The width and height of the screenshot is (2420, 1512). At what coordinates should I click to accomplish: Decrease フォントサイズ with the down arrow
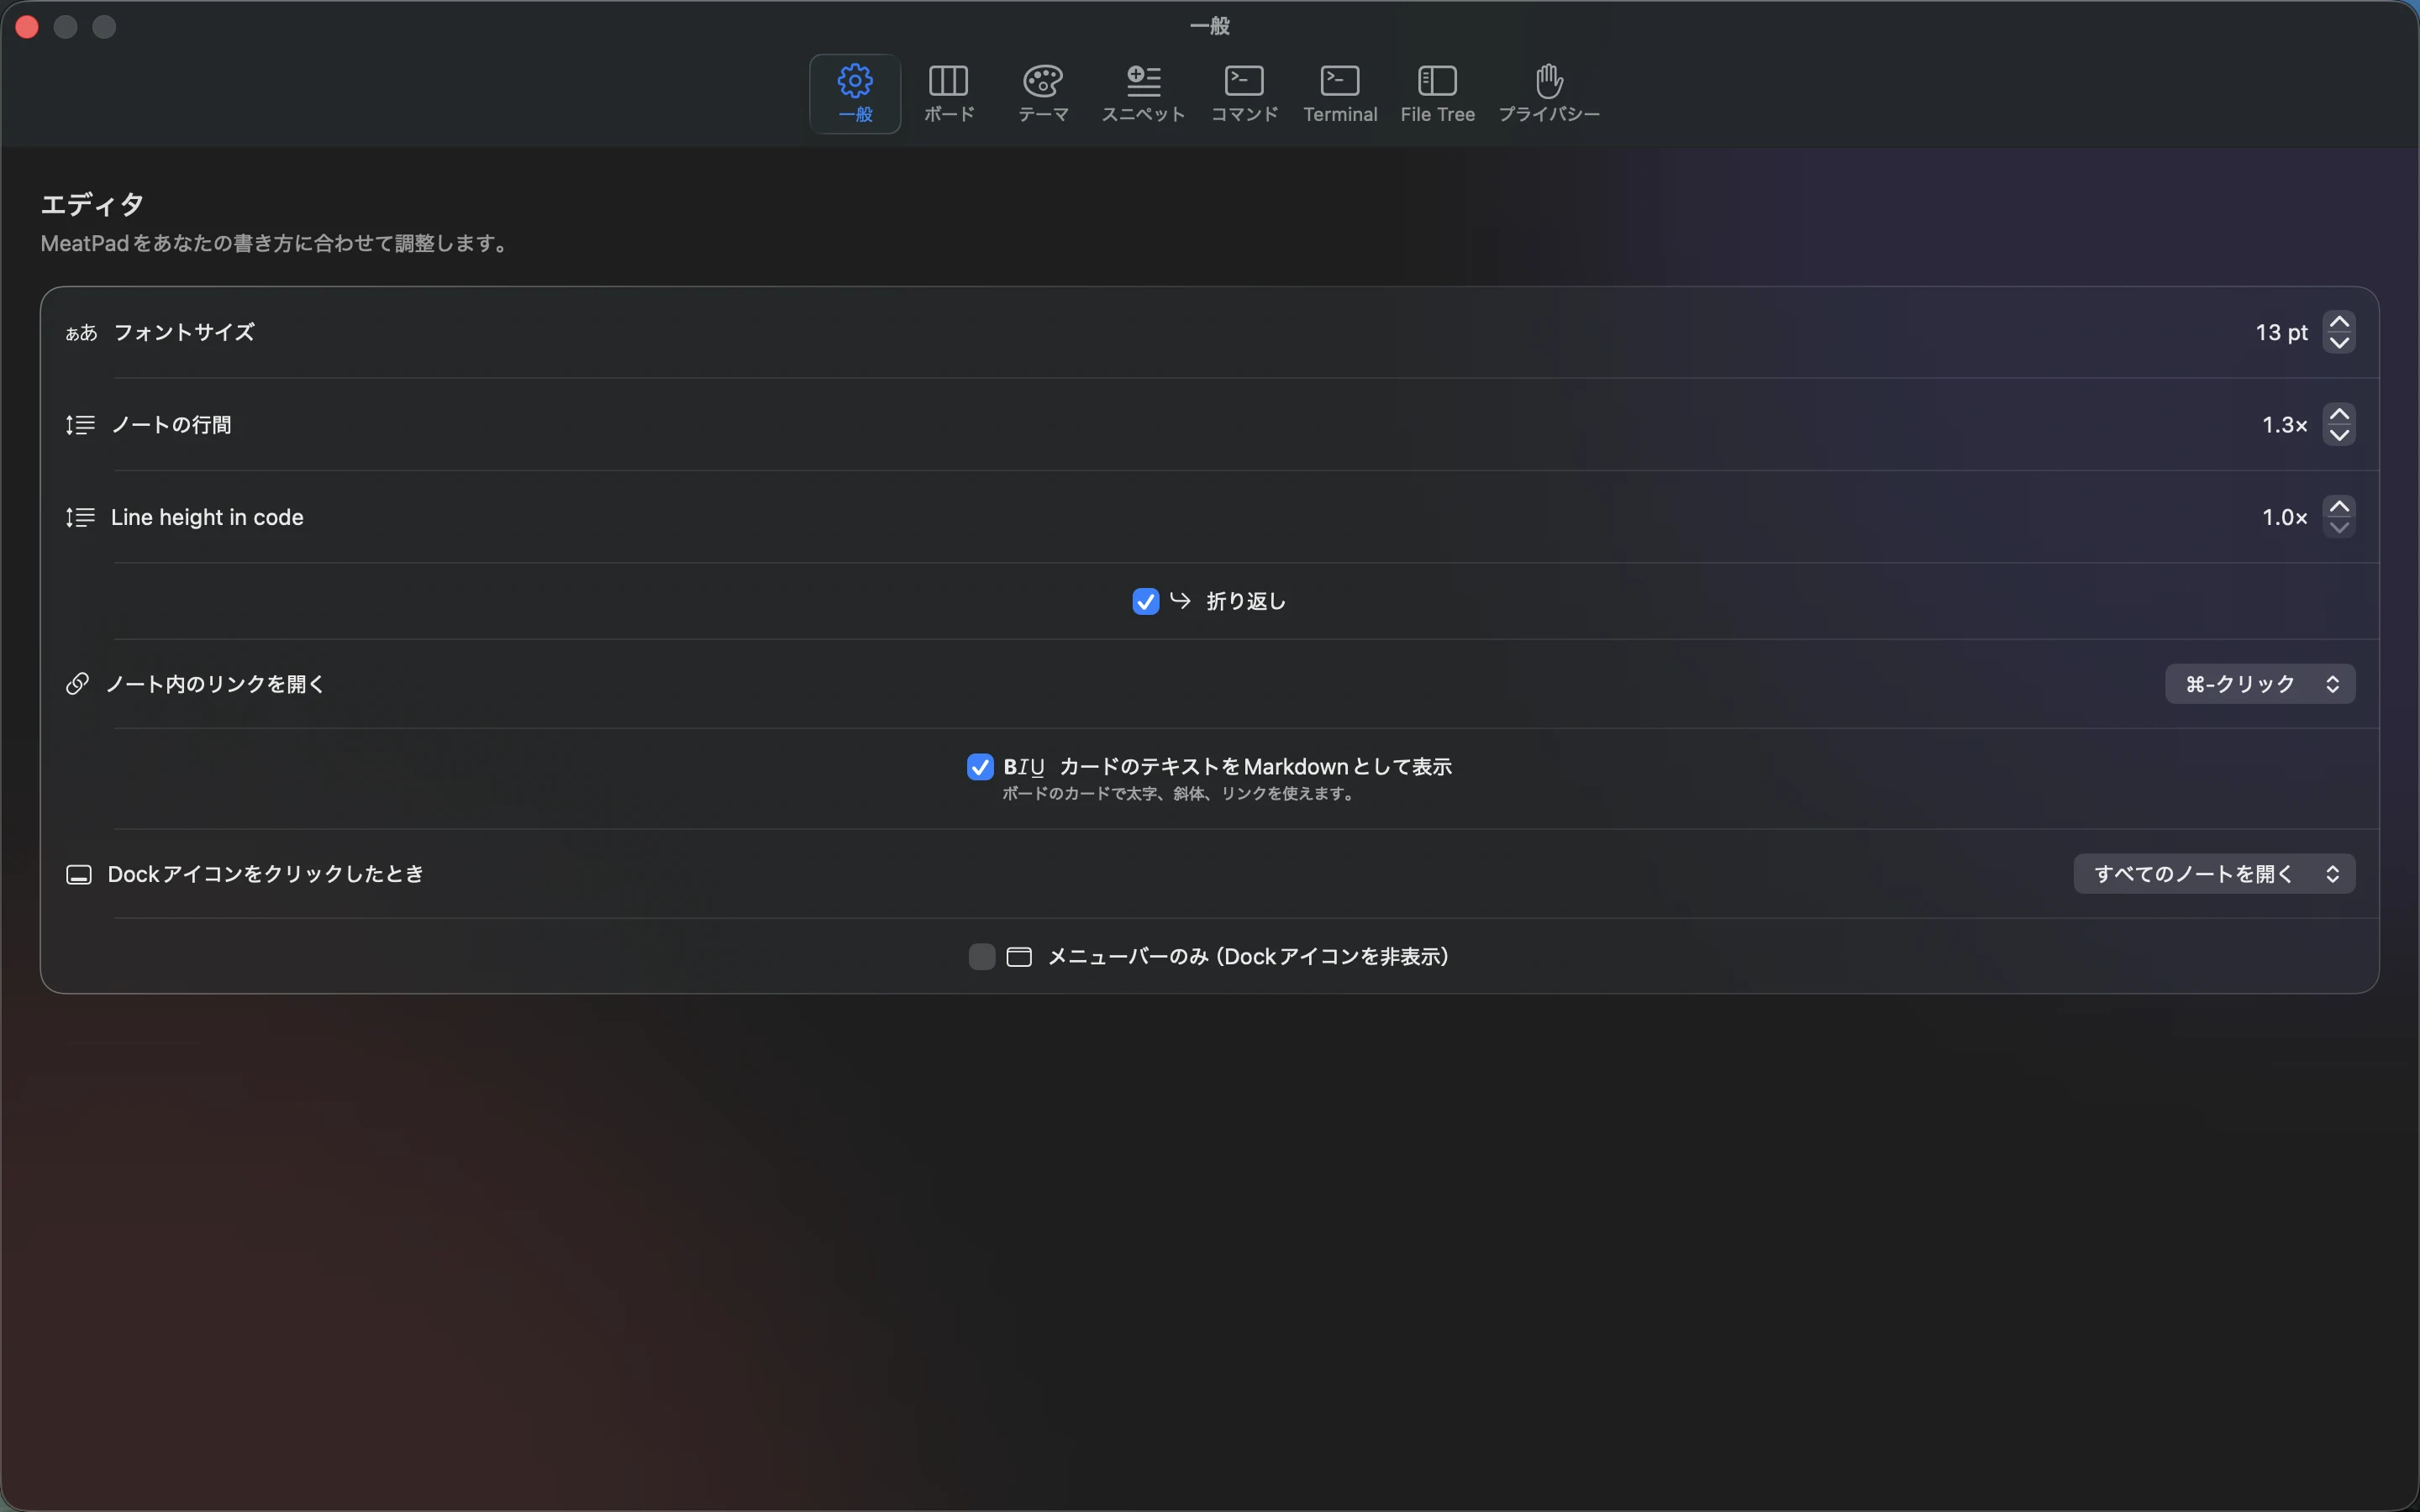(2338, 343)
